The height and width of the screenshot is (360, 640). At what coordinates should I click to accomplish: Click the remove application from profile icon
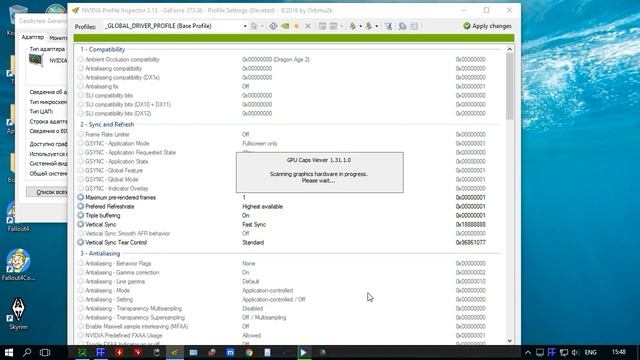tap(333, 26)
